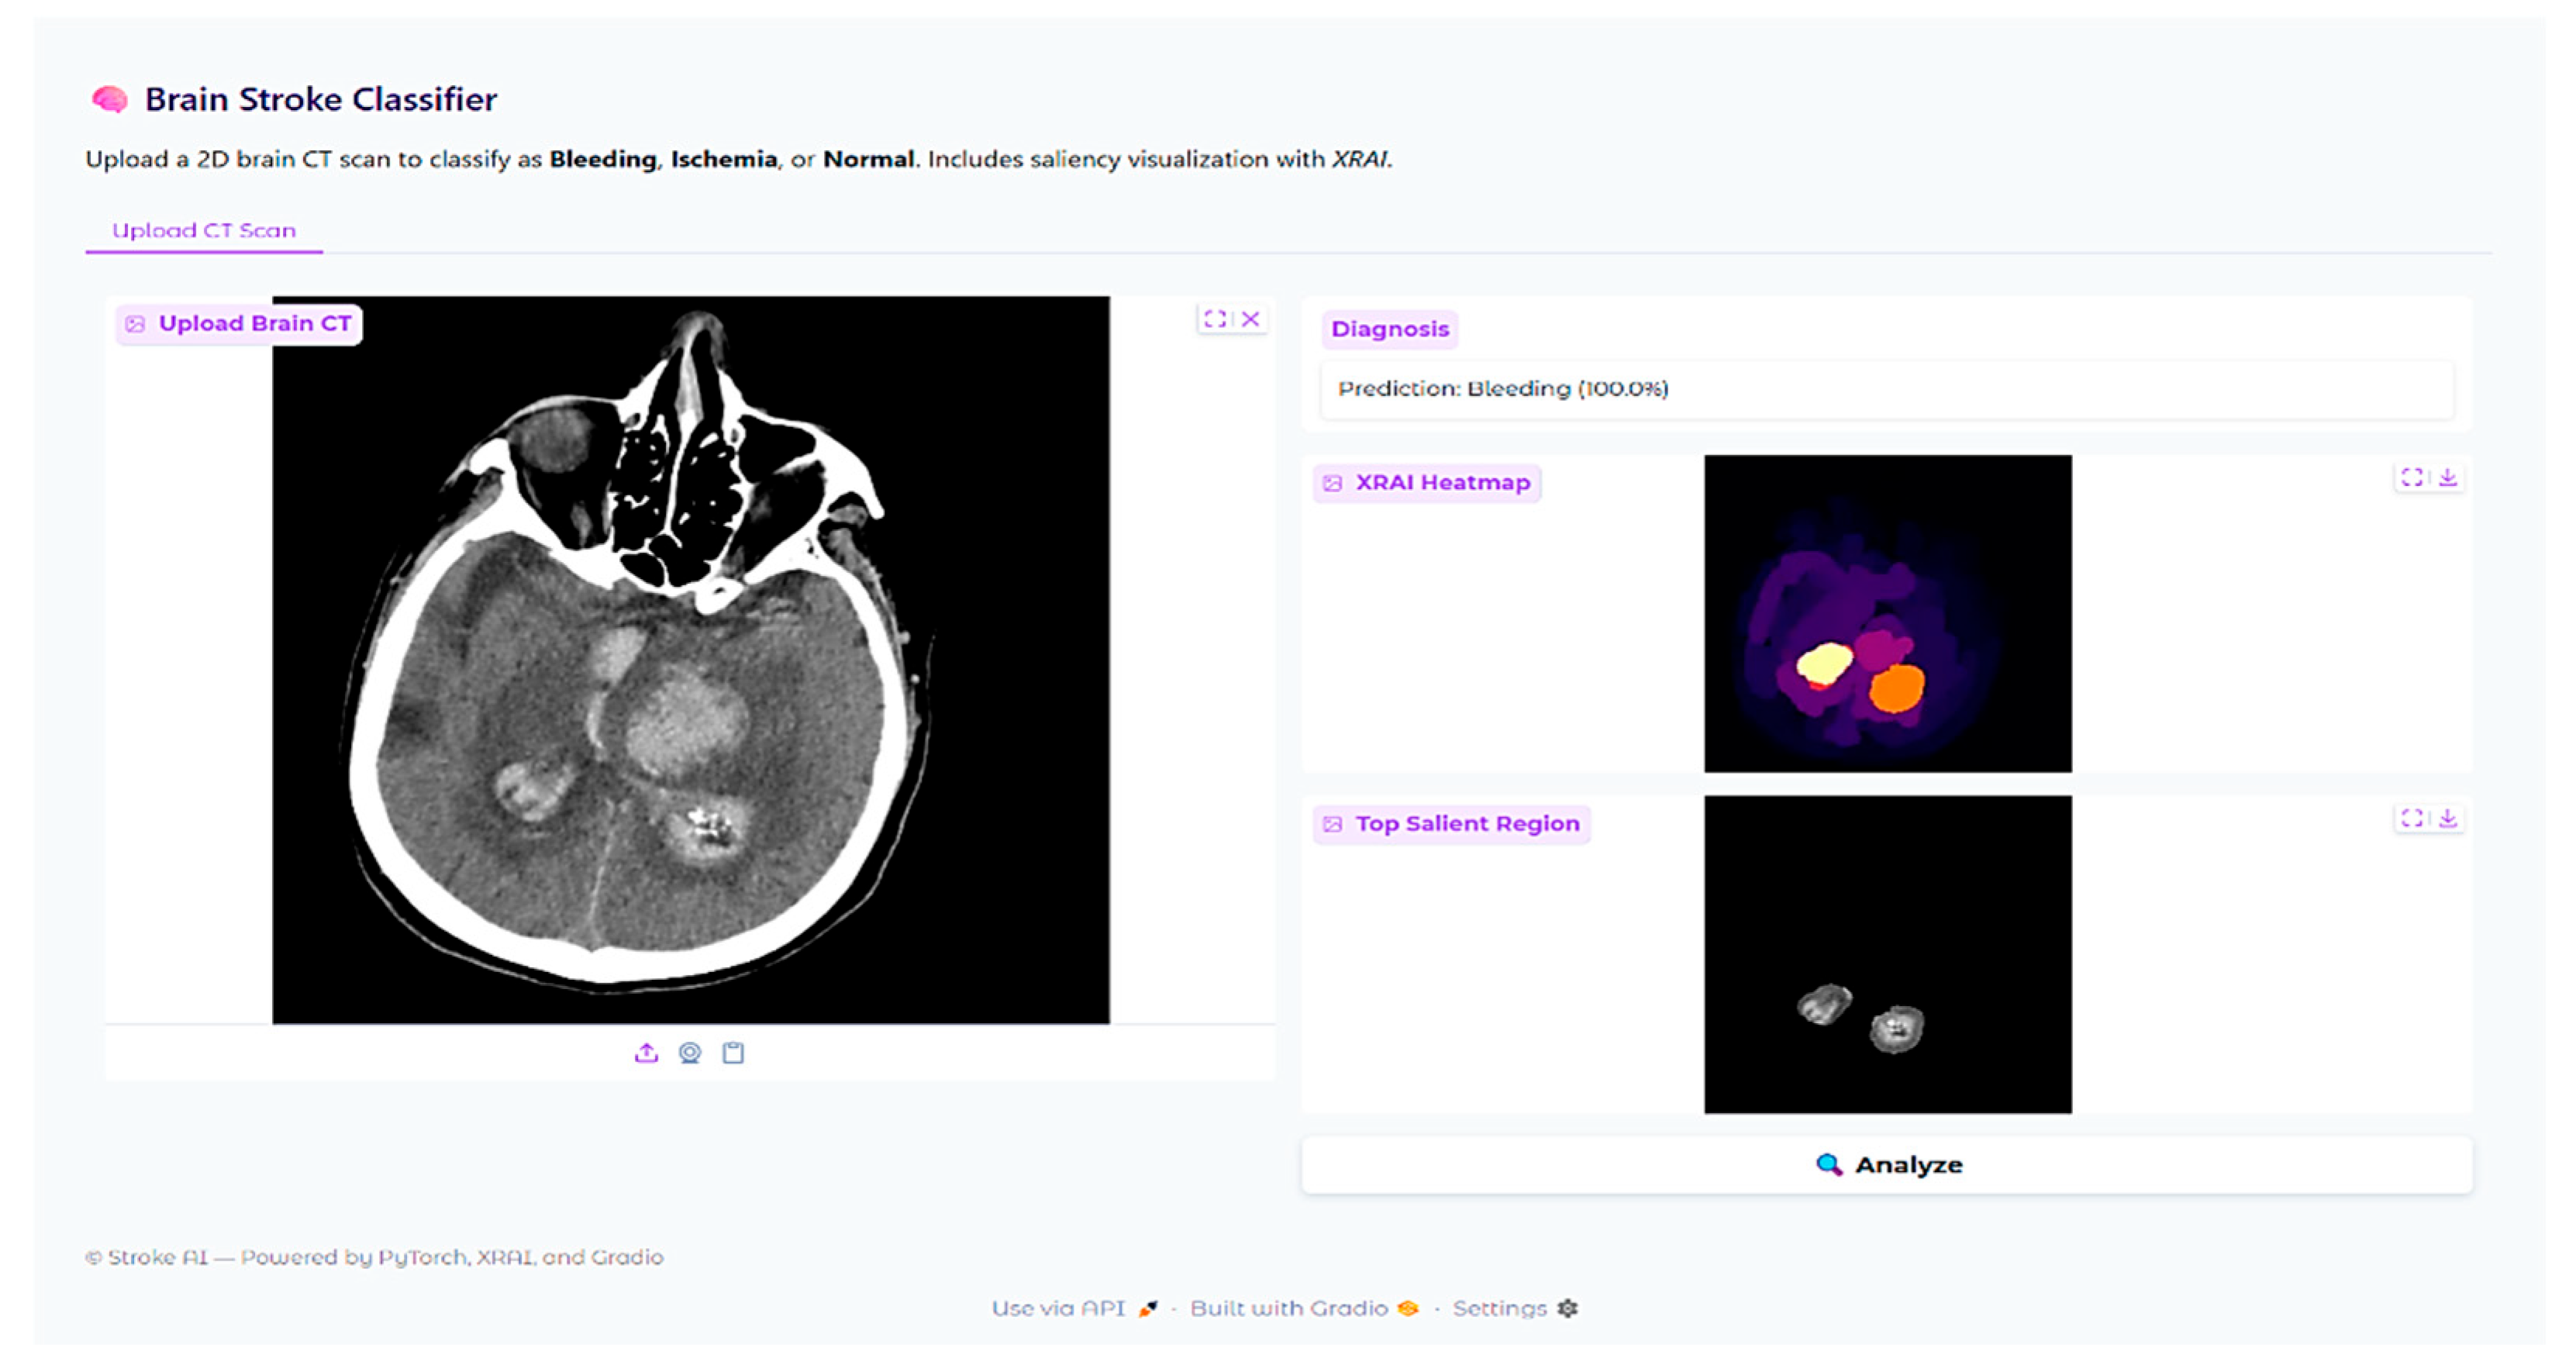Click the brain logo beside the title
This screenshot has width=2576, height=1372.
click(x=110, y=99)
